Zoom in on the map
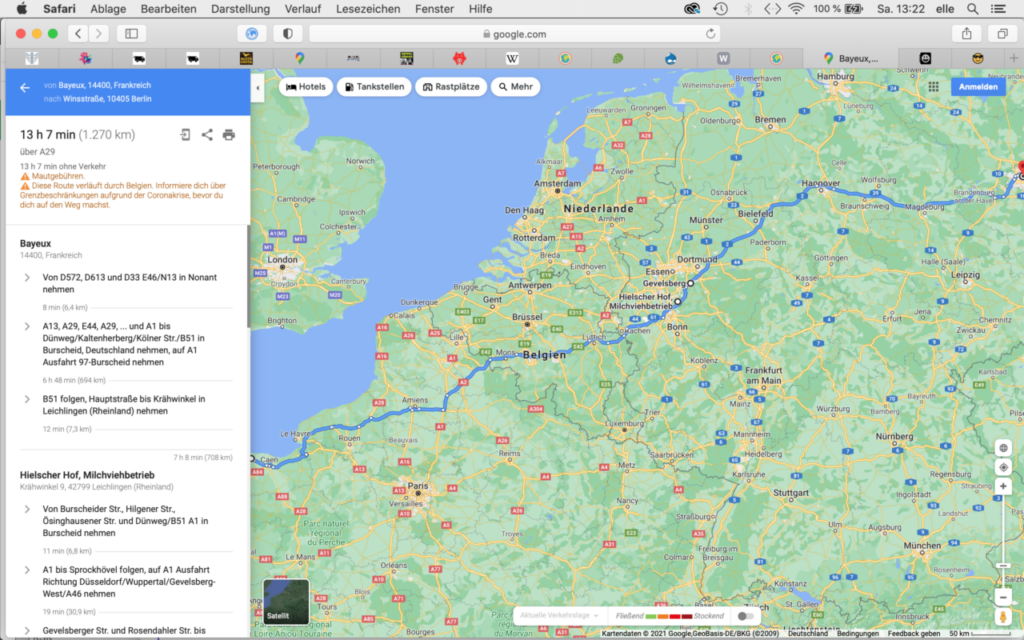 click(1003, 486)
